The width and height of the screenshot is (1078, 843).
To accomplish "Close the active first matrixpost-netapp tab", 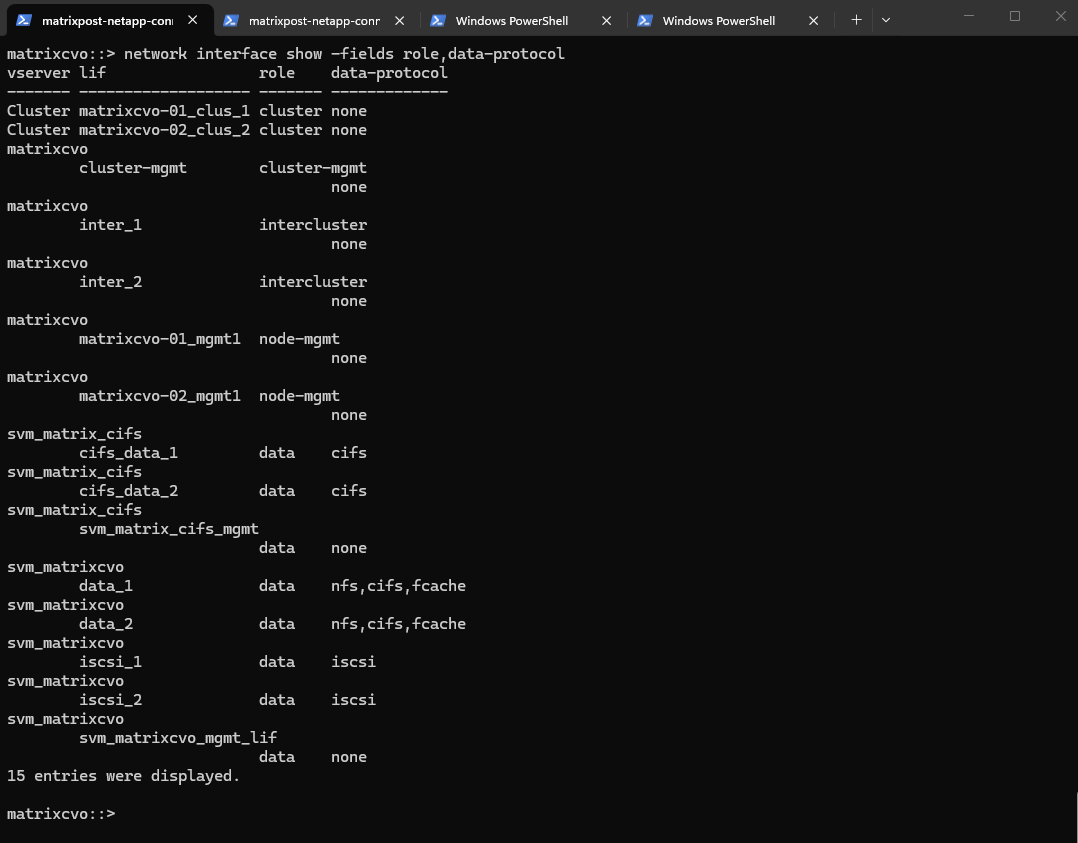I will [193, 20].
